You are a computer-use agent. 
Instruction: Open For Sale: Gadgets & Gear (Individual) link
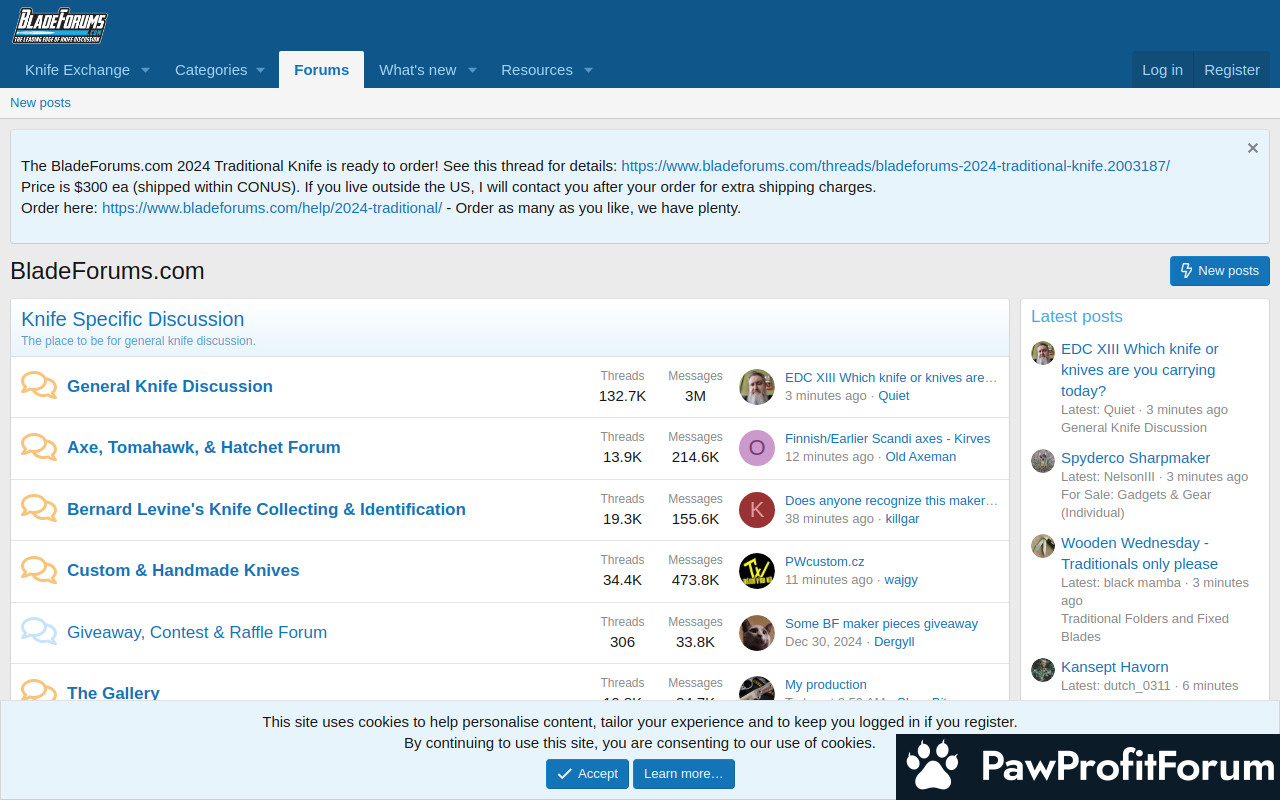click(x=1136, y=503)
